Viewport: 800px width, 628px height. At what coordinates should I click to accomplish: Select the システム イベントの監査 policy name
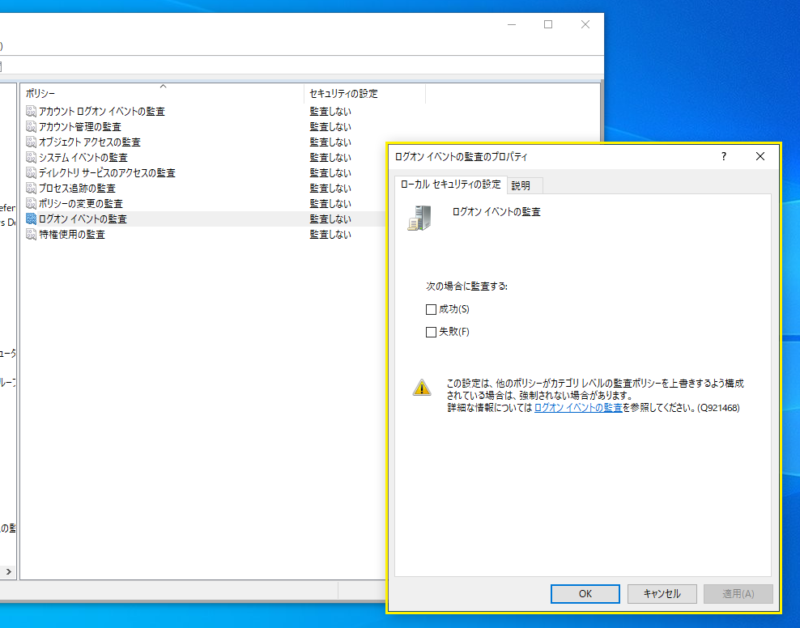pos(83,157)
